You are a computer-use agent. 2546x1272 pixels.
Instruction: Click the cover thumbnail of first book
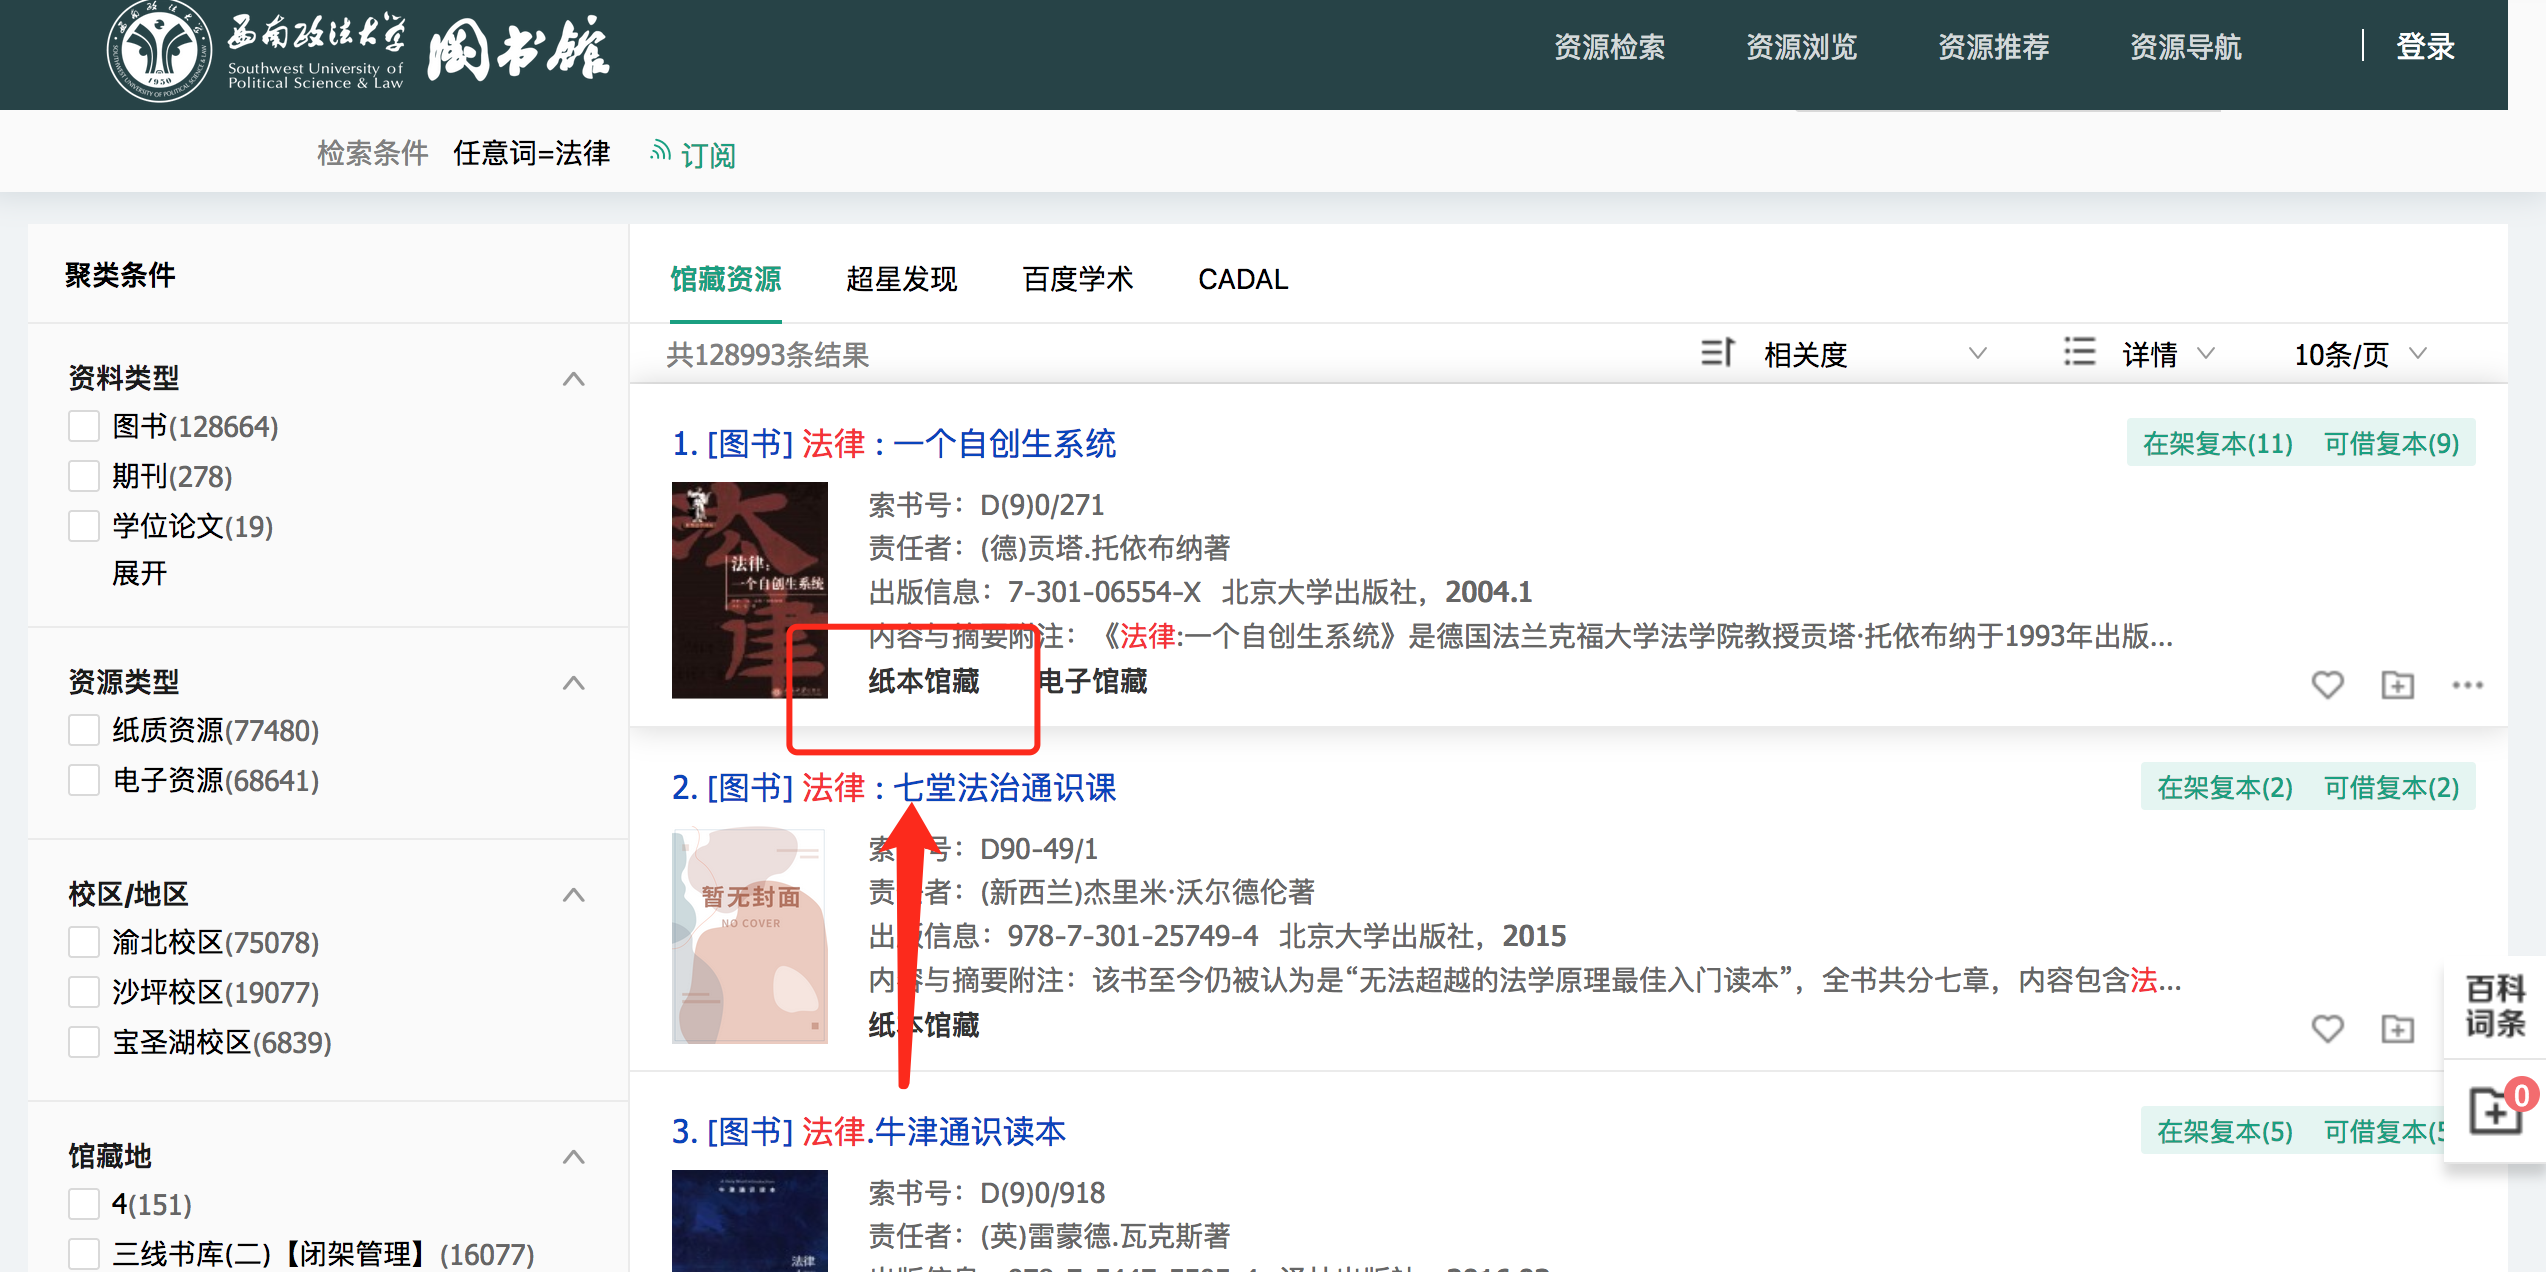click(x=749, y=590)
